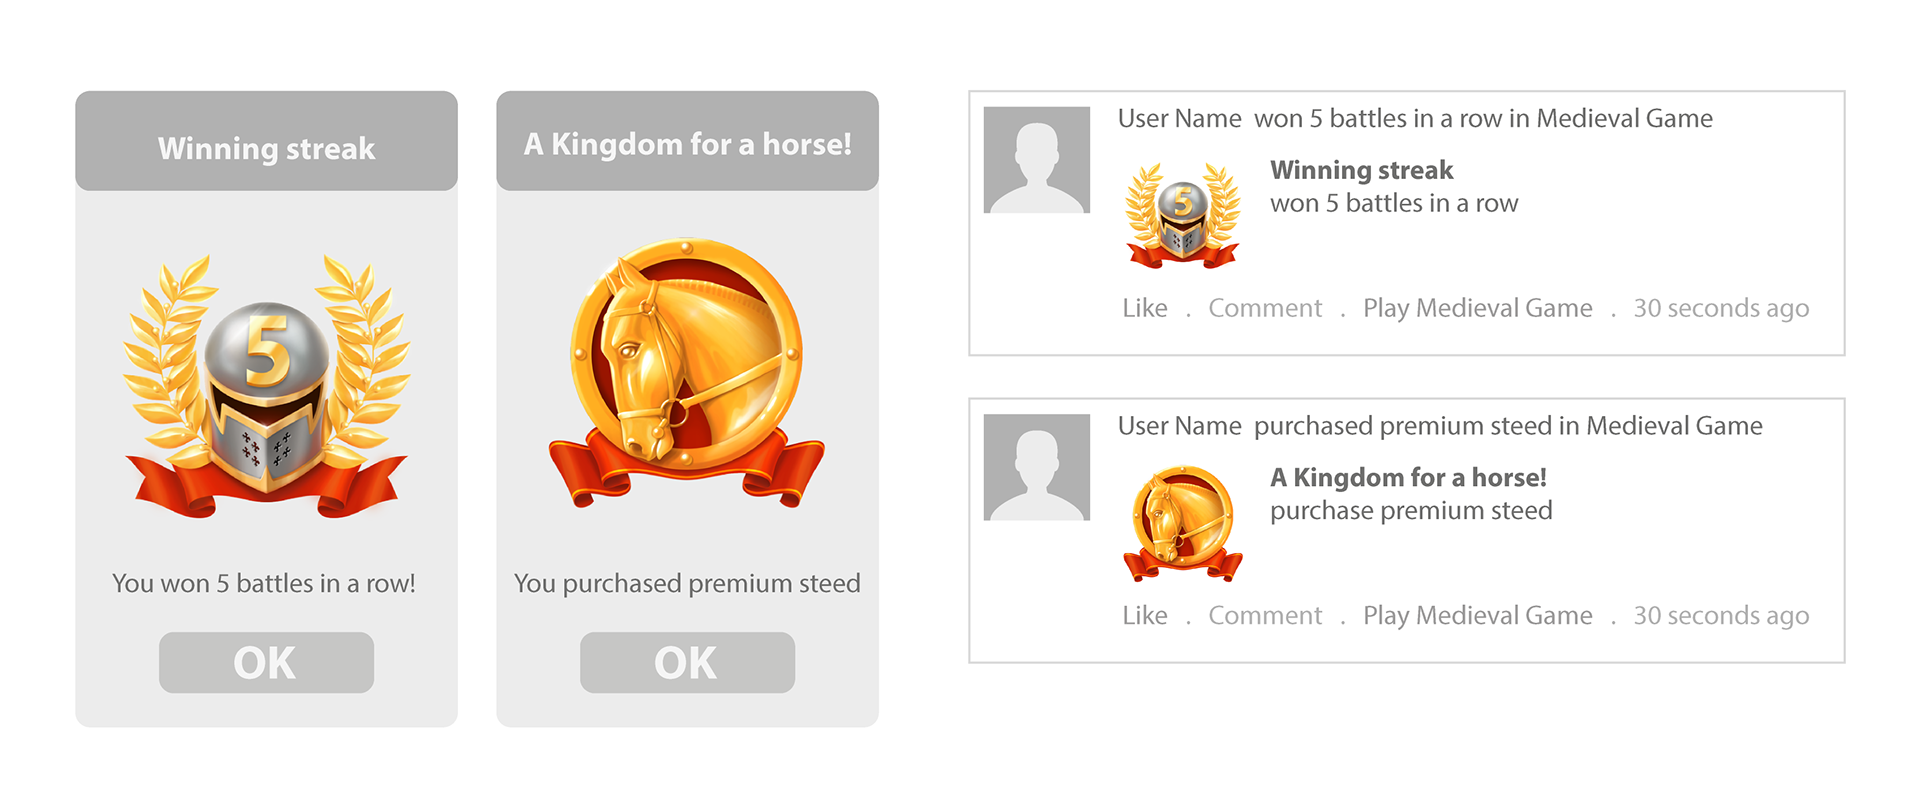The height and width of the screenshot is (809, 1920).
Task: Click the avatar on the winning streak post
Action: tap(1036, 160)
